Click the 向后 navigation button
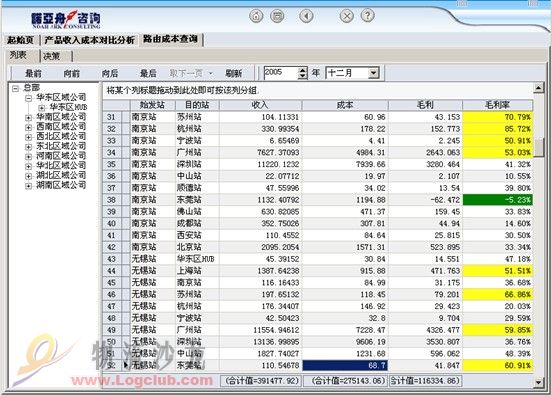 110,73
